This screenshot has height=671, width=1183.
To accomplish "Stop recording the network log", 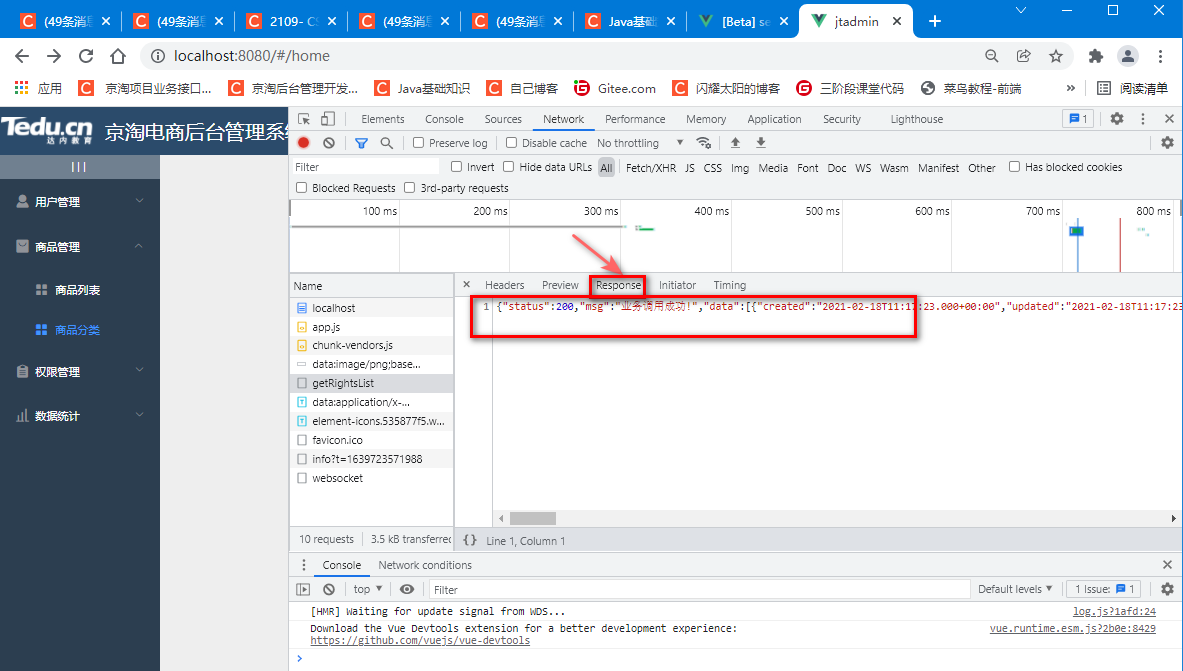I will tap(303, 143).
